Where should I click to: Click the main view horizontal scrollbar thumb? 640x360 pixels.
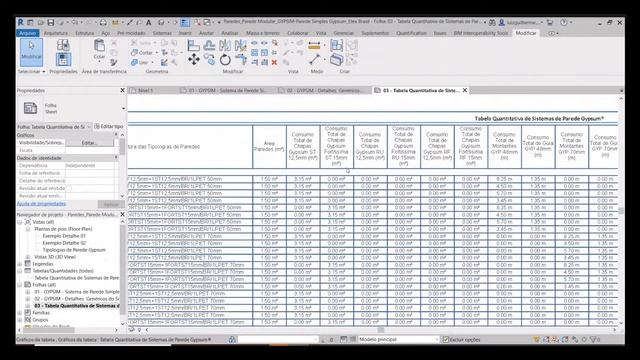click(x=380, y=330)
